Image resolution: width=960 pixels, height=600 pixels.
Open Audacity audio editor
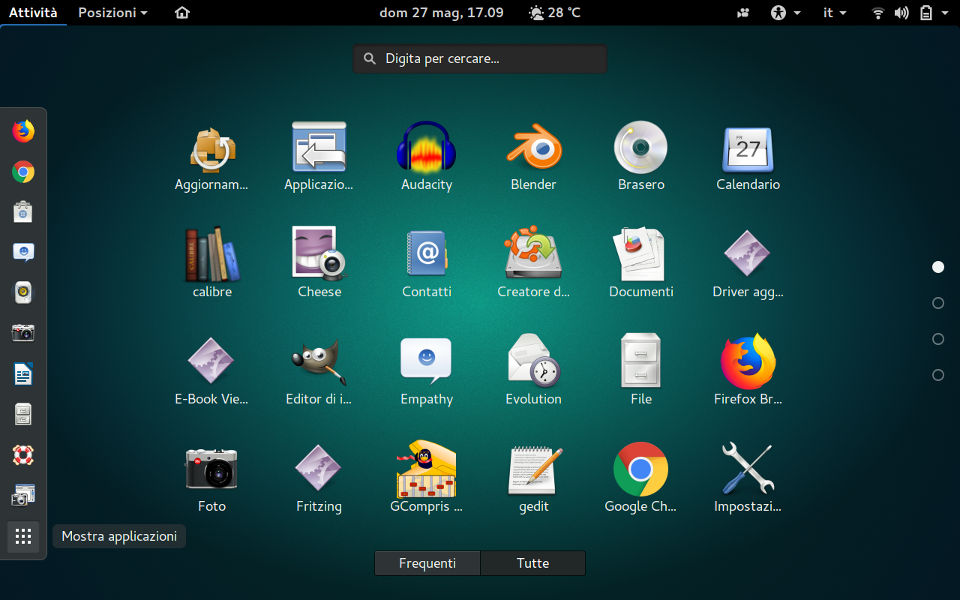[x=426, y=158]
